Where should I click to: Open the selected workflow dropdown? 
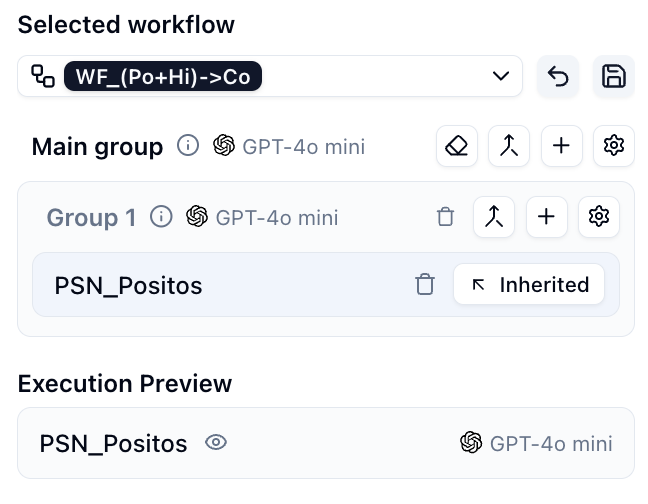coord(500,77)
